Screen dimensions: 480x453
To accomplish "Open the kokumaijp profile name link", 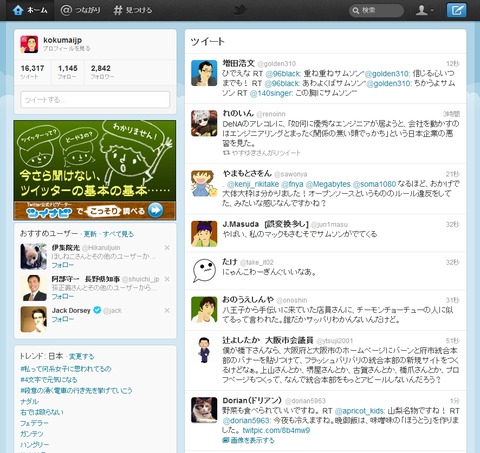I will point(62,40).
